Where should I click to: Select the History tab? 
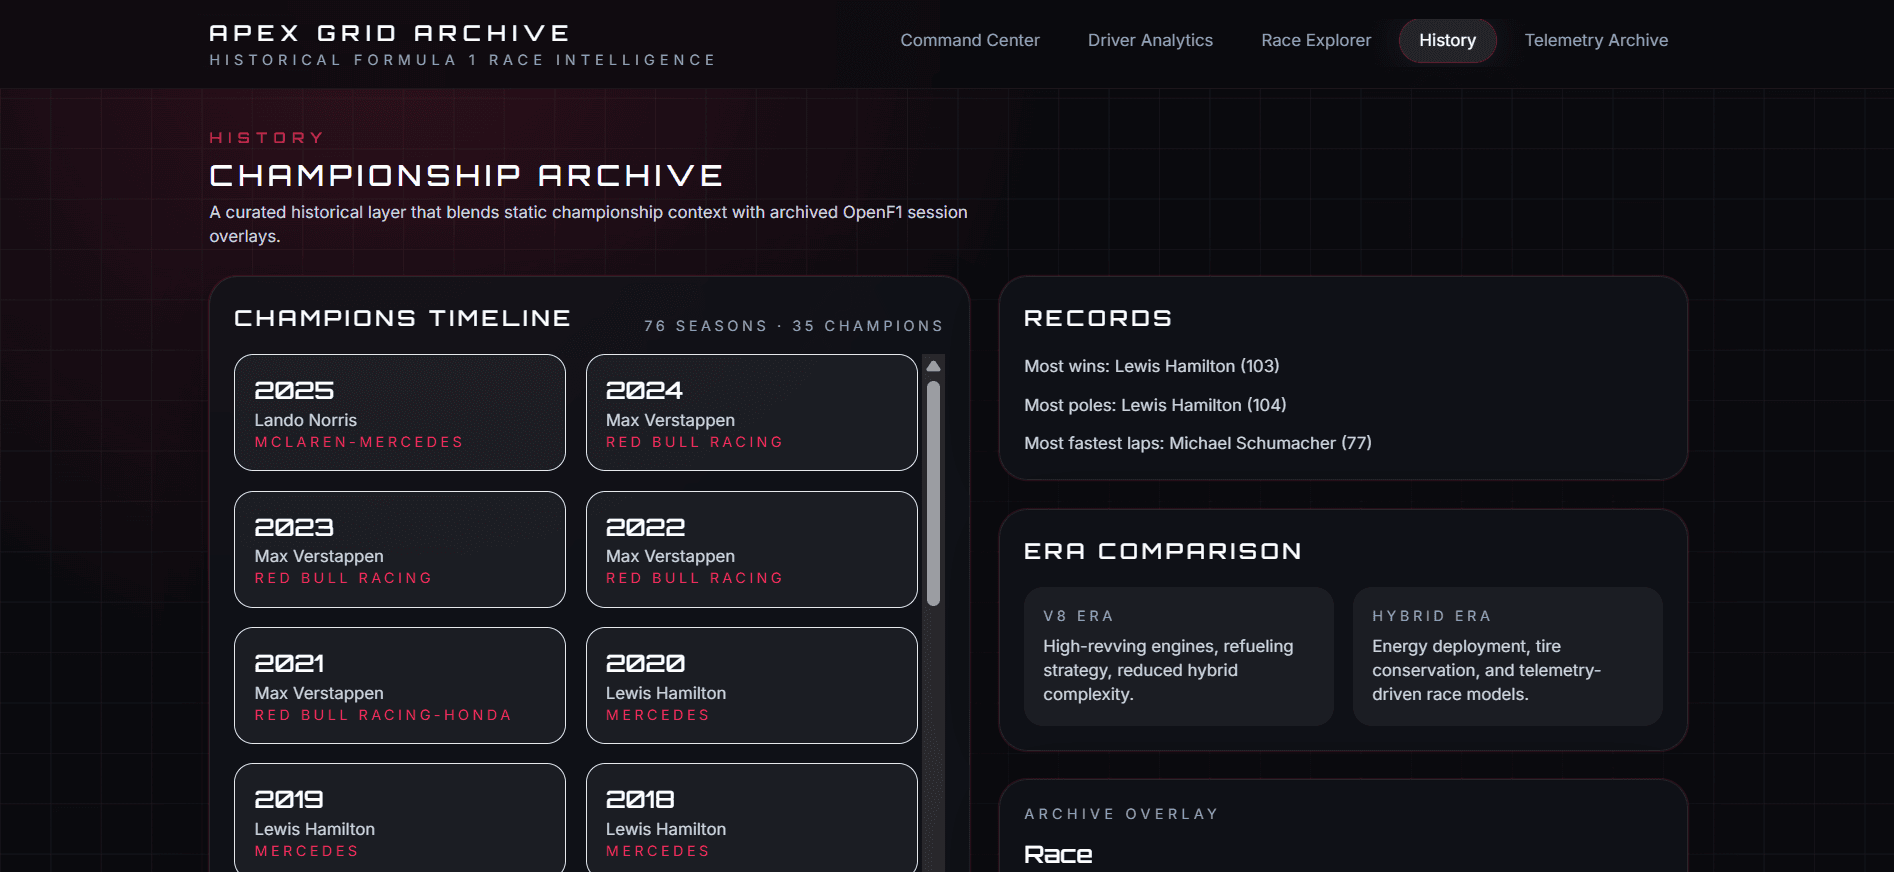pos(1447,41)
